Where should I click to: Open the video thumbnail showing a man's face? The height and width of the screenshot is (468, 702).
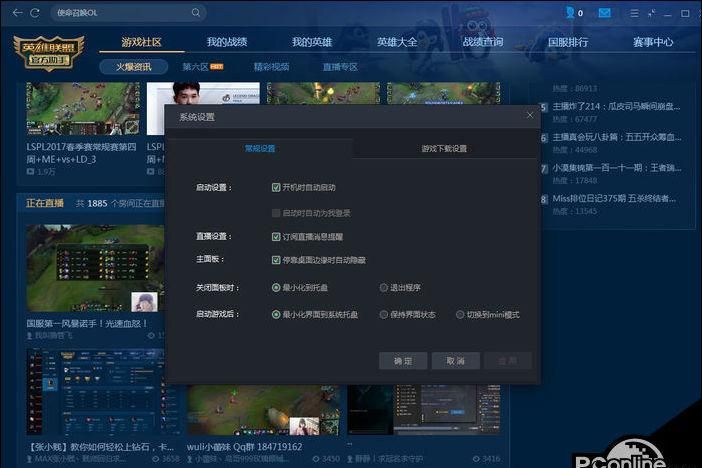[x=203, y=94]
